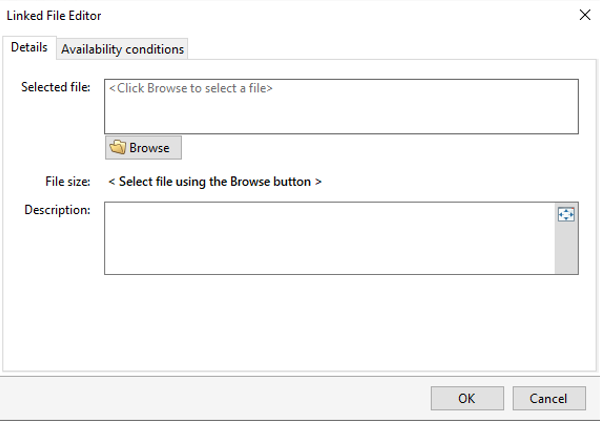This screenshot has height=421, width=600.
Task: Confirm the dialog with OK
Action: click(x=467, y=398)
